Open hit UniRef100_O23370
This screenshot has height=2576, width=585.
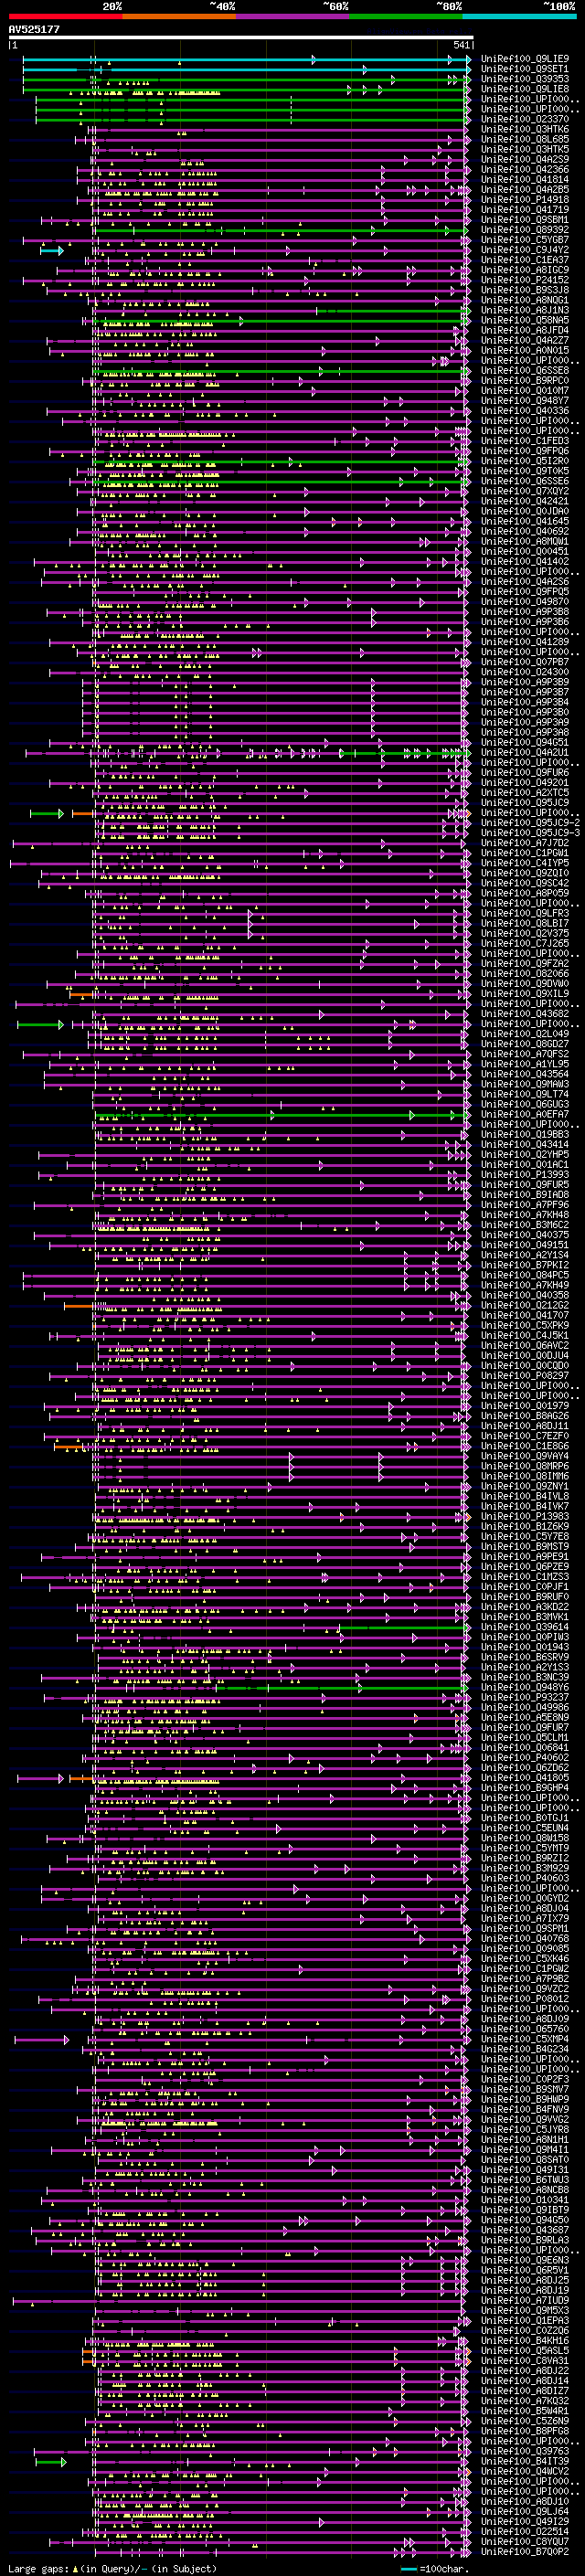pos(525,119)
